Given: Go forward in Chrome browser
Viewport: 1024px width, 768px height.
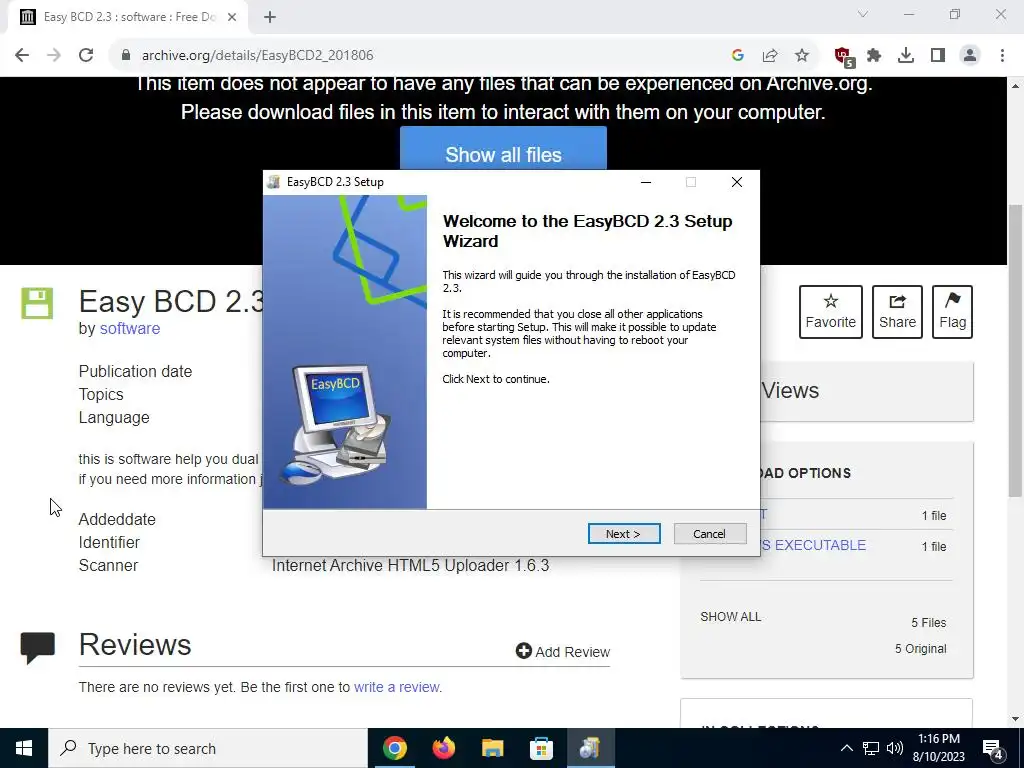Looking at the screenshot, I should click(x=54, y=55).
